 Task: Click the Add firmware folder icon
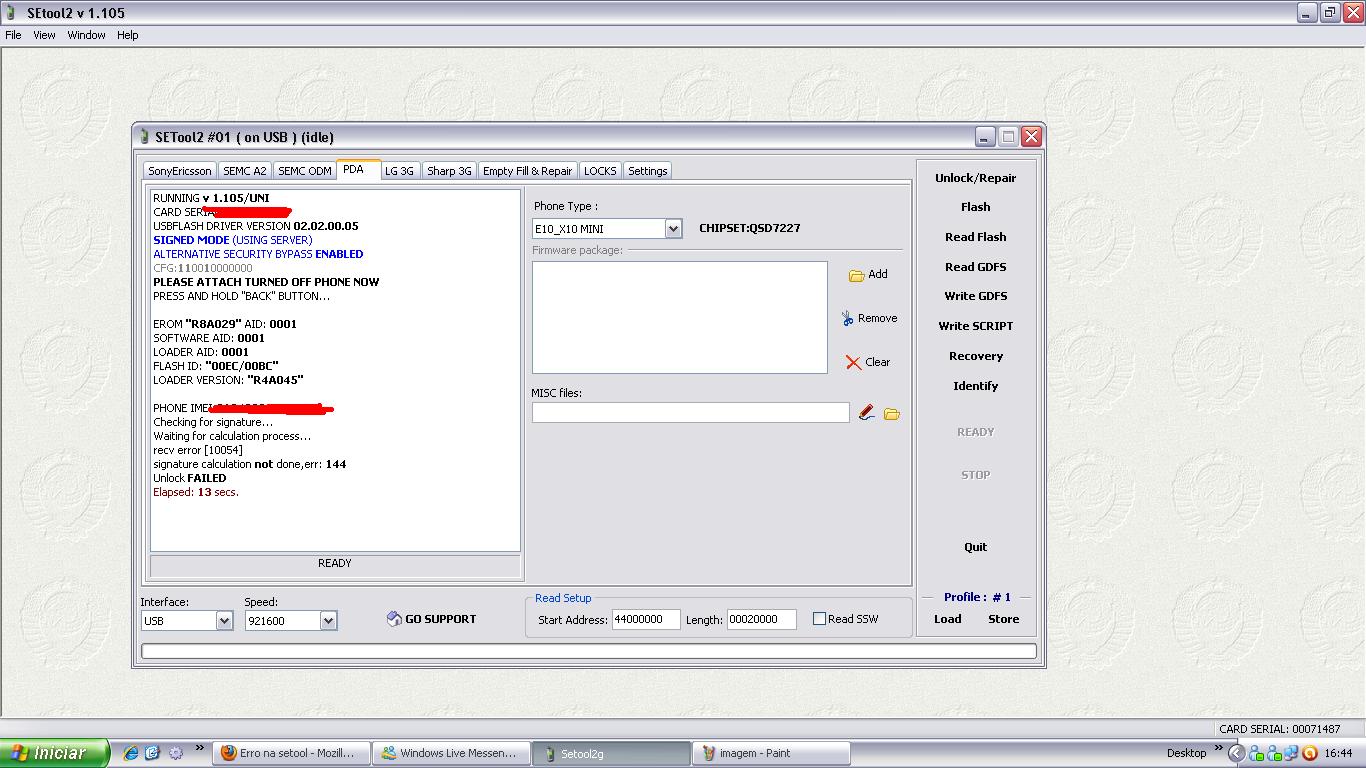pos(856,275)
